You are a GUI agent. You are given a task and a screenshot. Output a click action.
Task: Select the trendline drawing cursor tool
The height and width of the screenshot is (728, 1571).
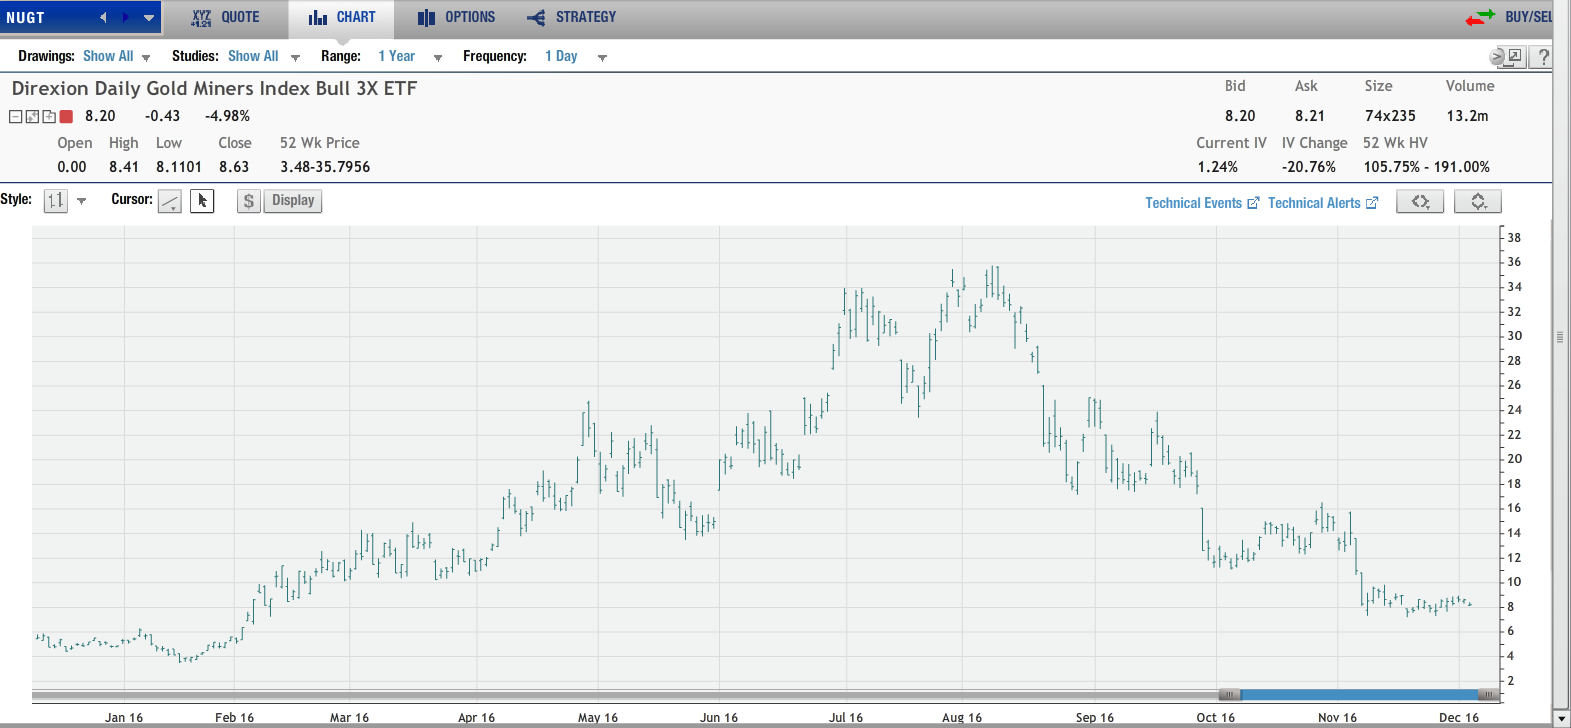pos(170,201)
